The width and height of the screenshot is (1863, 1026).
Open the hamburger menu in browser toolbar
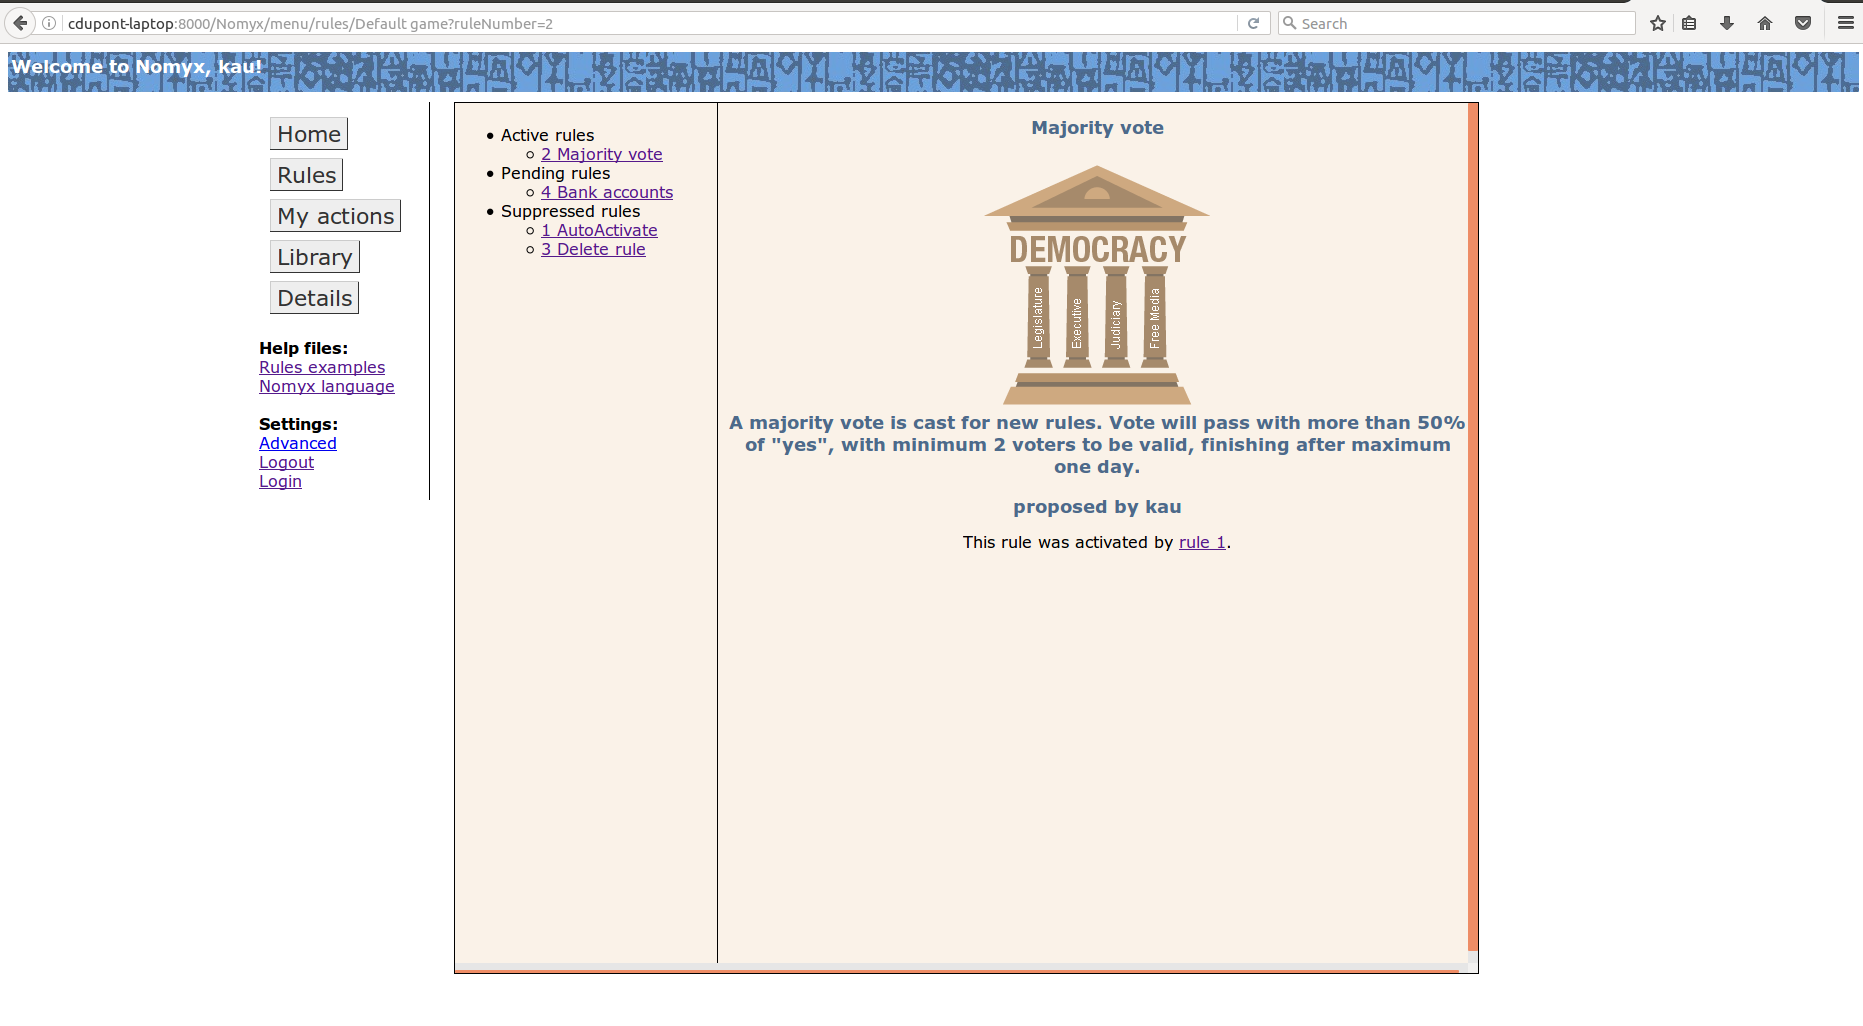pos(1846,23)
